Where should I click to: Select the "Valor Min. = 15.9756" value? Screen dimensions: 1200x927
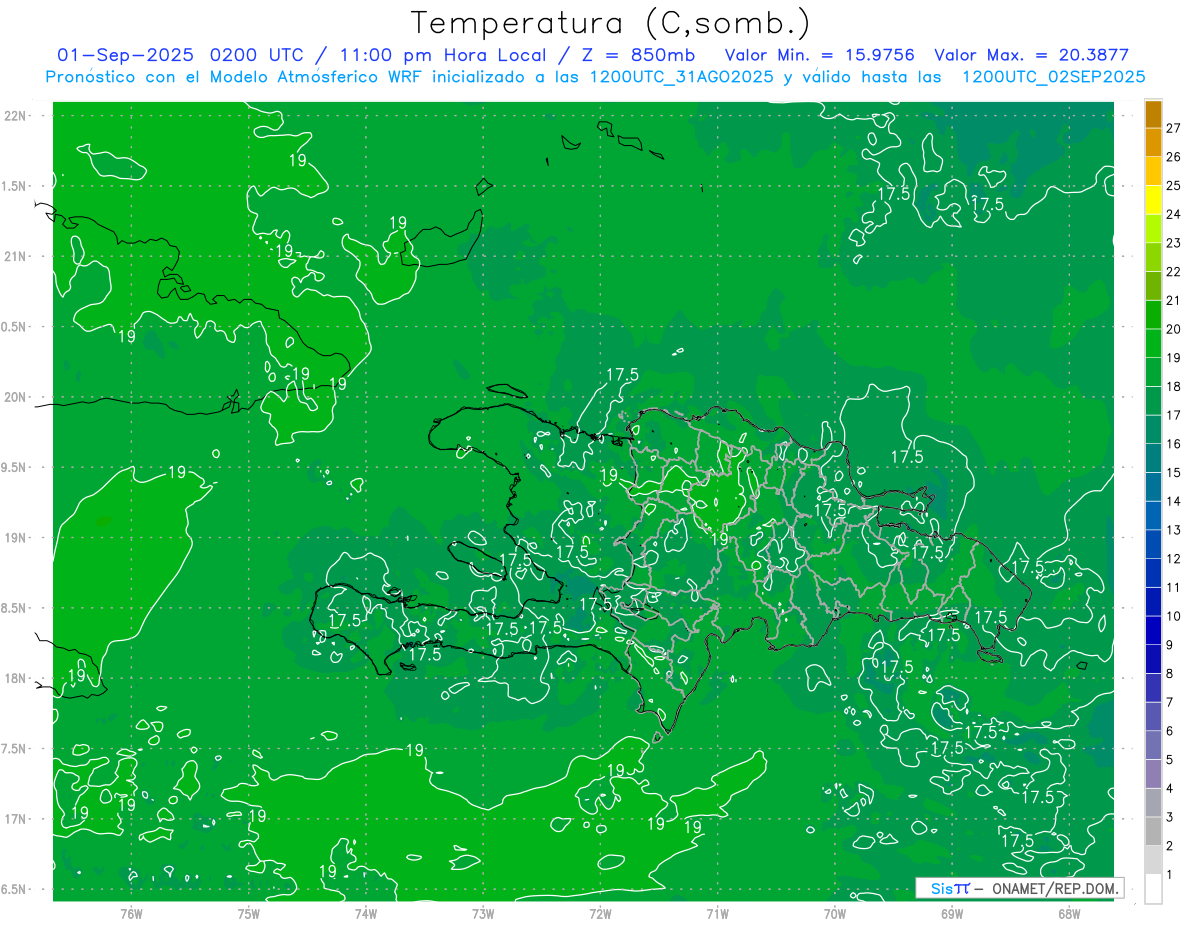pyautogui.click(x=820, y=55)
